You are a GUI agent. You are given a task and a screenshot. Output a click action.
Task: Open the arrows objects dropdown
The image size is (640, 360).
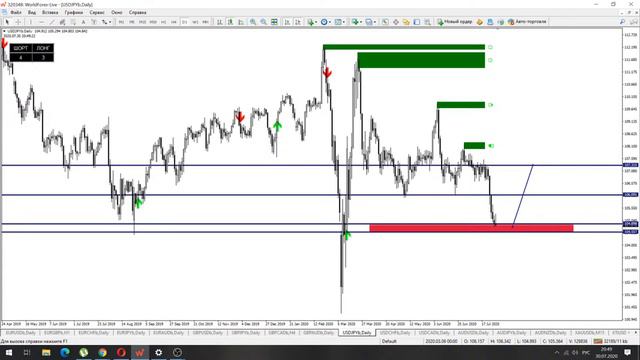(107, 22)
